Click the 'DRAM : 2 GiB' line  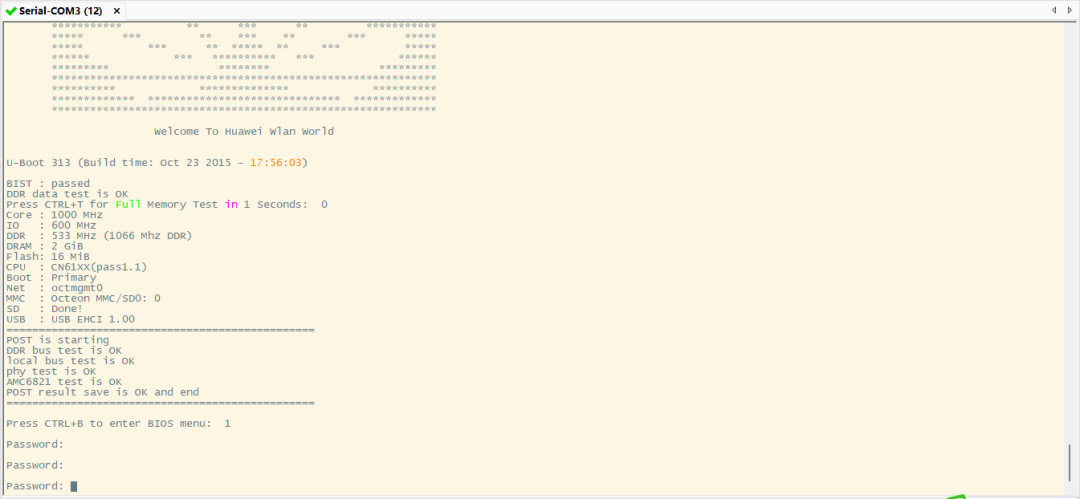(x=48, y=246)
